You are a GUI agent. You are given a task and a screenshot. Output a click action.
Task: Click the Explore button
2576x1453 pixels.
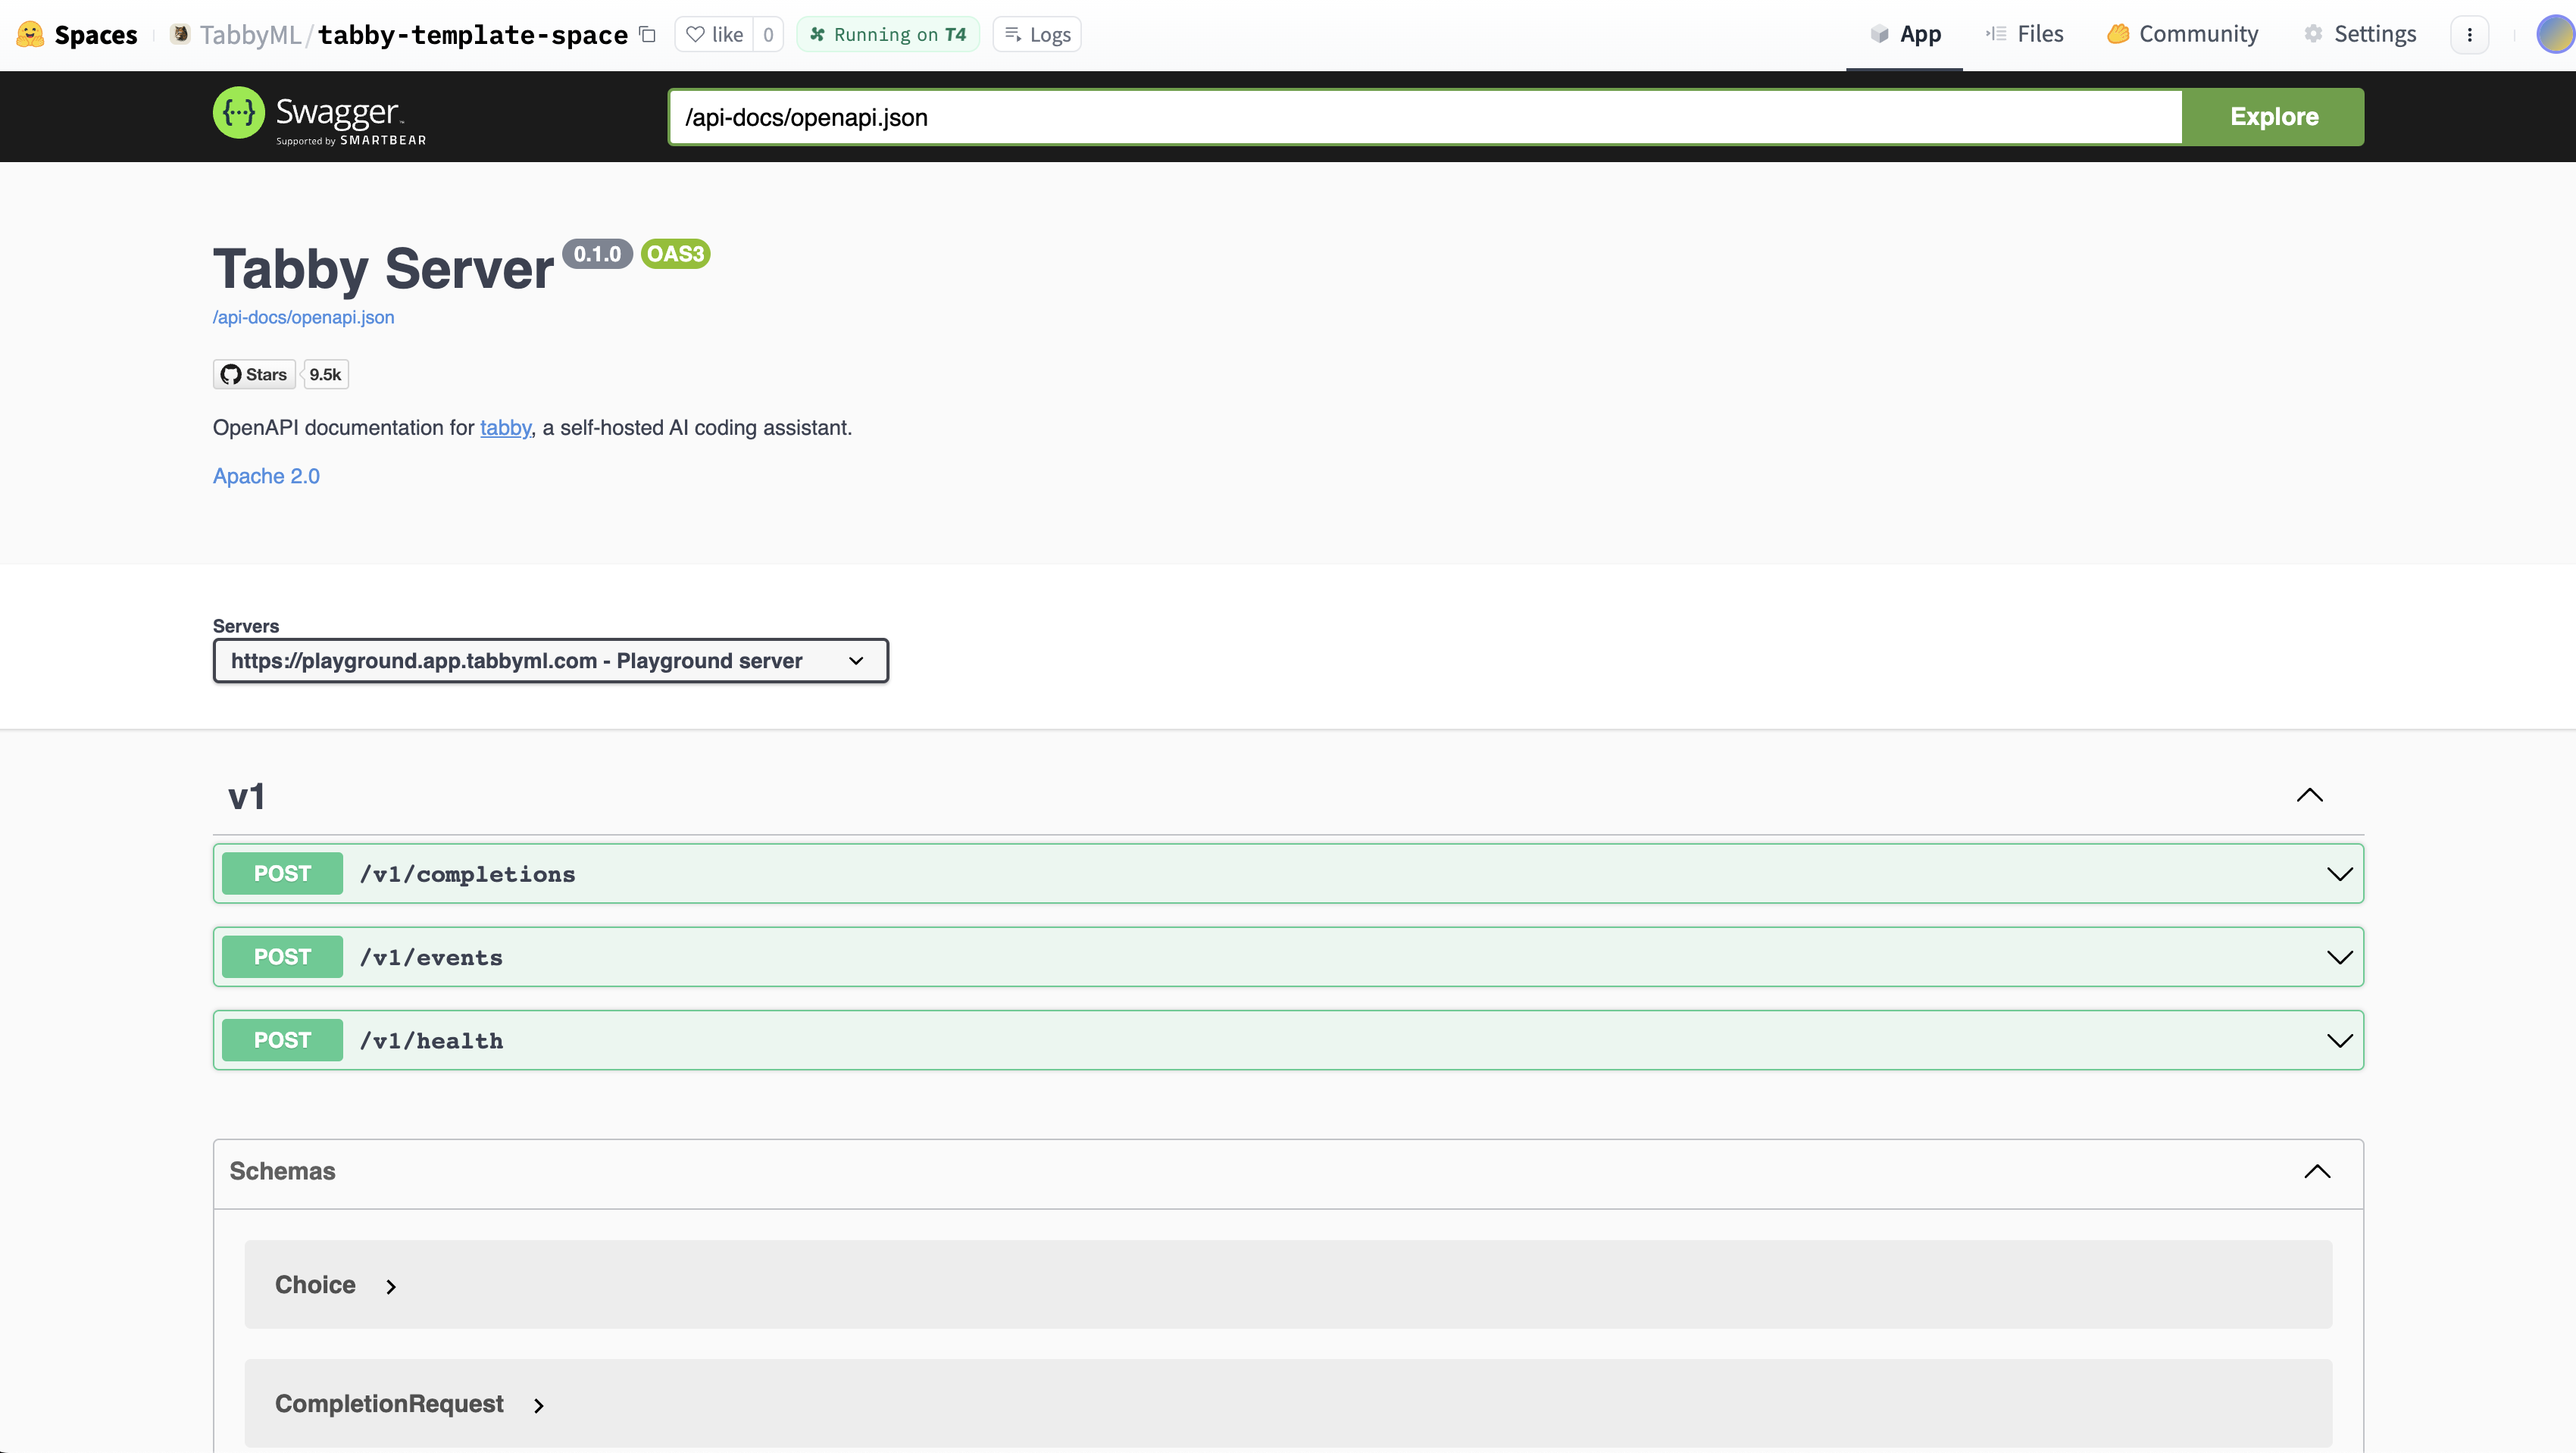coord(2272,117)
